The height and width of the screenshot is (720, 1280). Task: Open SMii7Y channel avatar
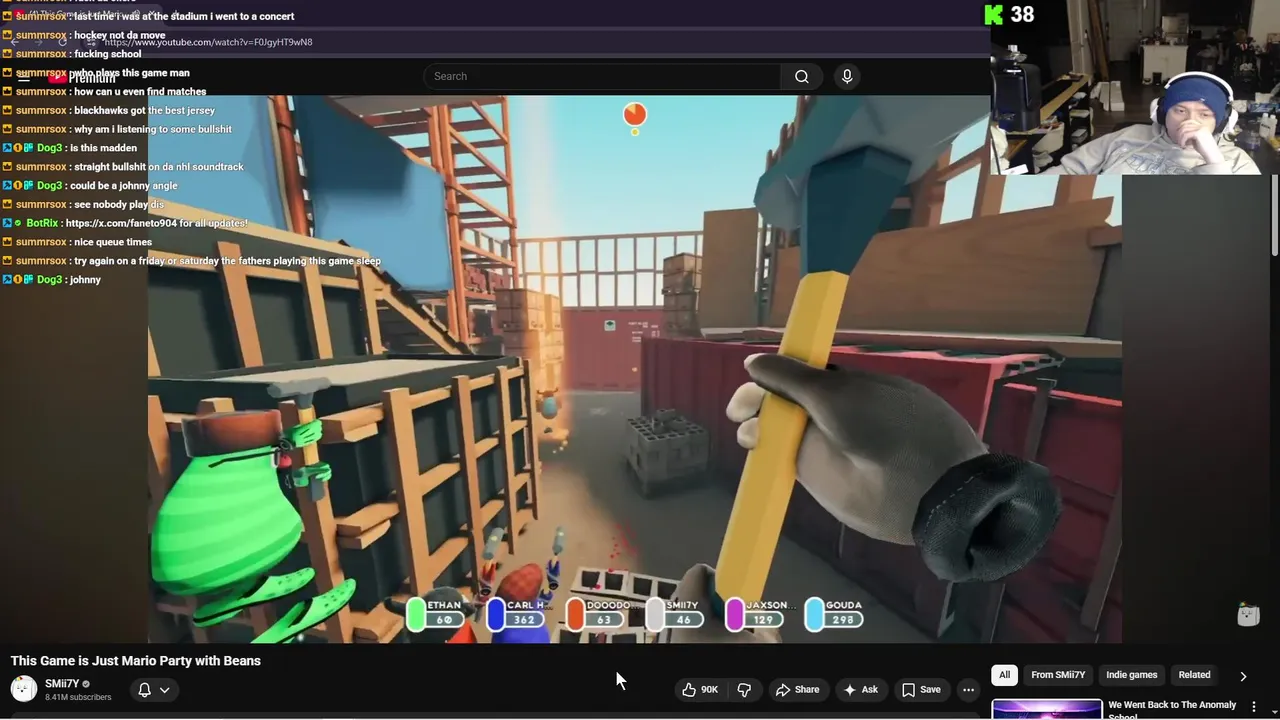pyautogui.click(x=24, y=689)
